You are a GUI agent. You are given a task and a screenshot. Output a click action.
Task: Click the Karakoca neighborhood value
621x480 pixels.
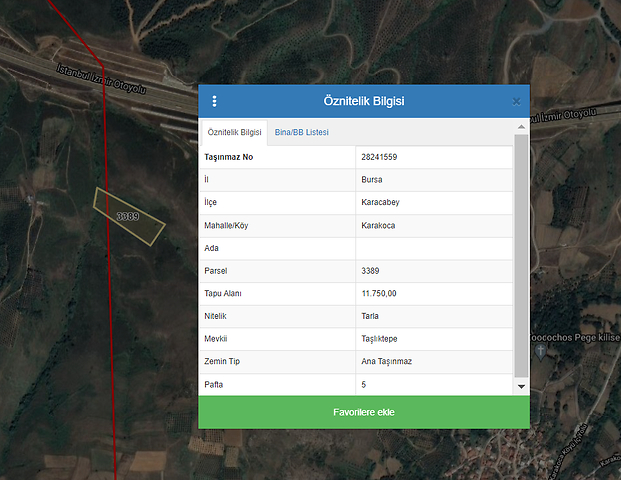378,225
